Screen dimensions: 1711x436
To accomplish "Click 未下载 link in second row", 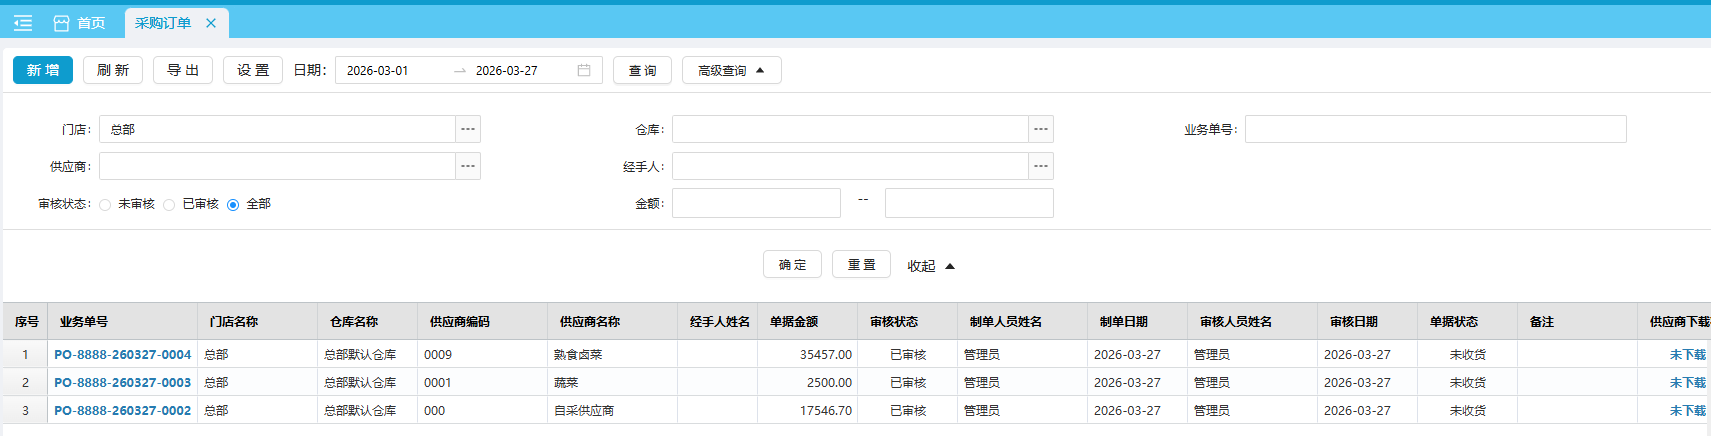I will [x=1687, y=382].
